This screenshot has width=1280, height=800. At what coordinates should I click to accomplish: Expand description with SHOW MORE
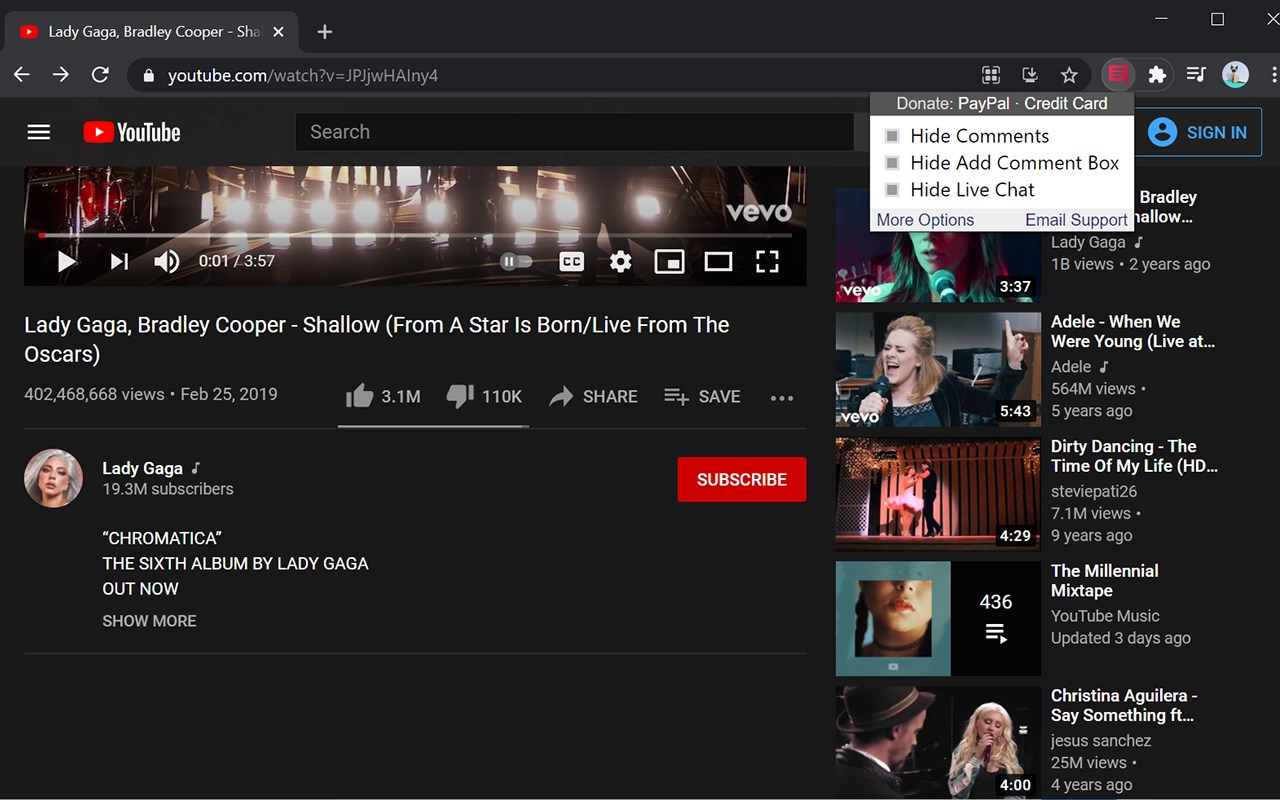click(x=149, y=621)
